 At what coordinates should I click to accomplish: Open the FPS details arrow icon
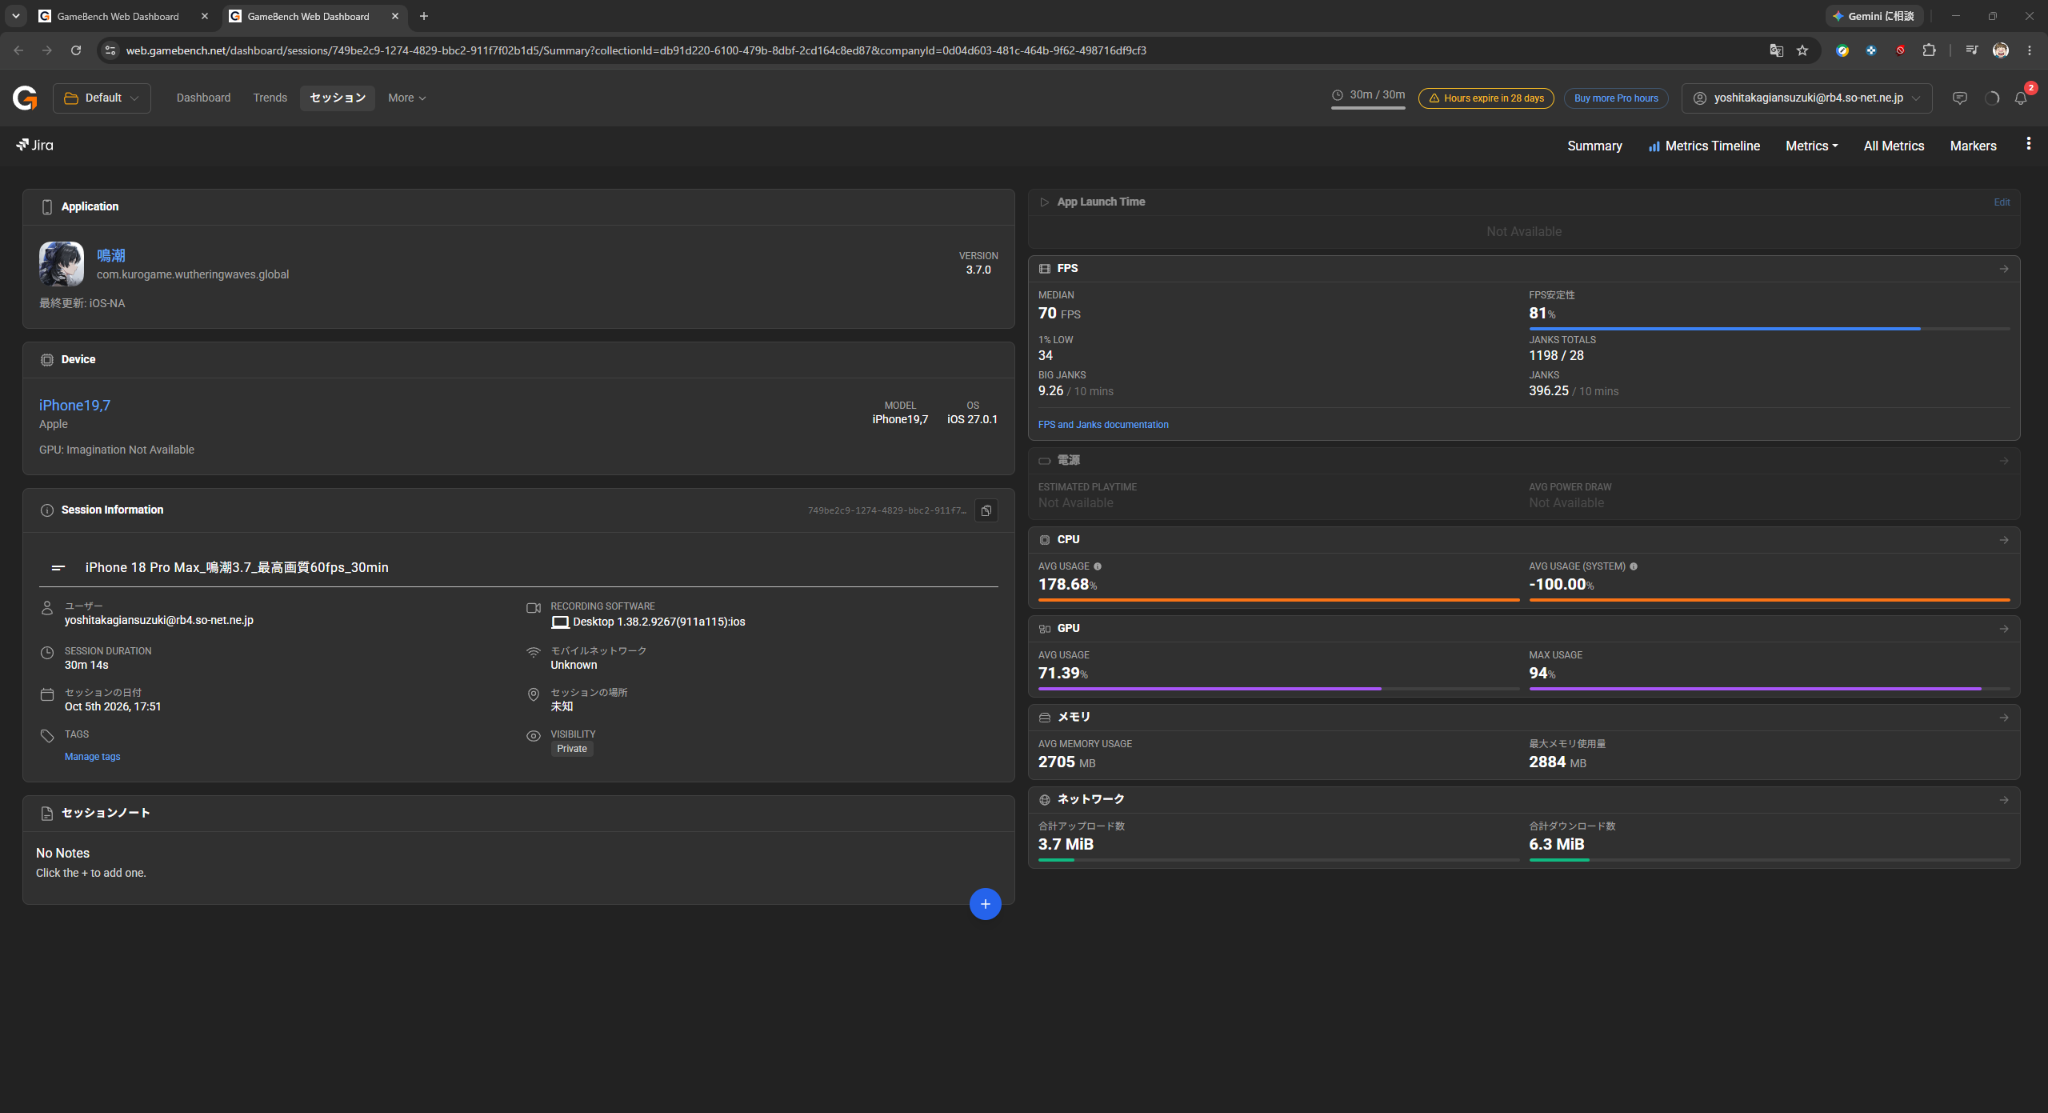(2004, 269)
